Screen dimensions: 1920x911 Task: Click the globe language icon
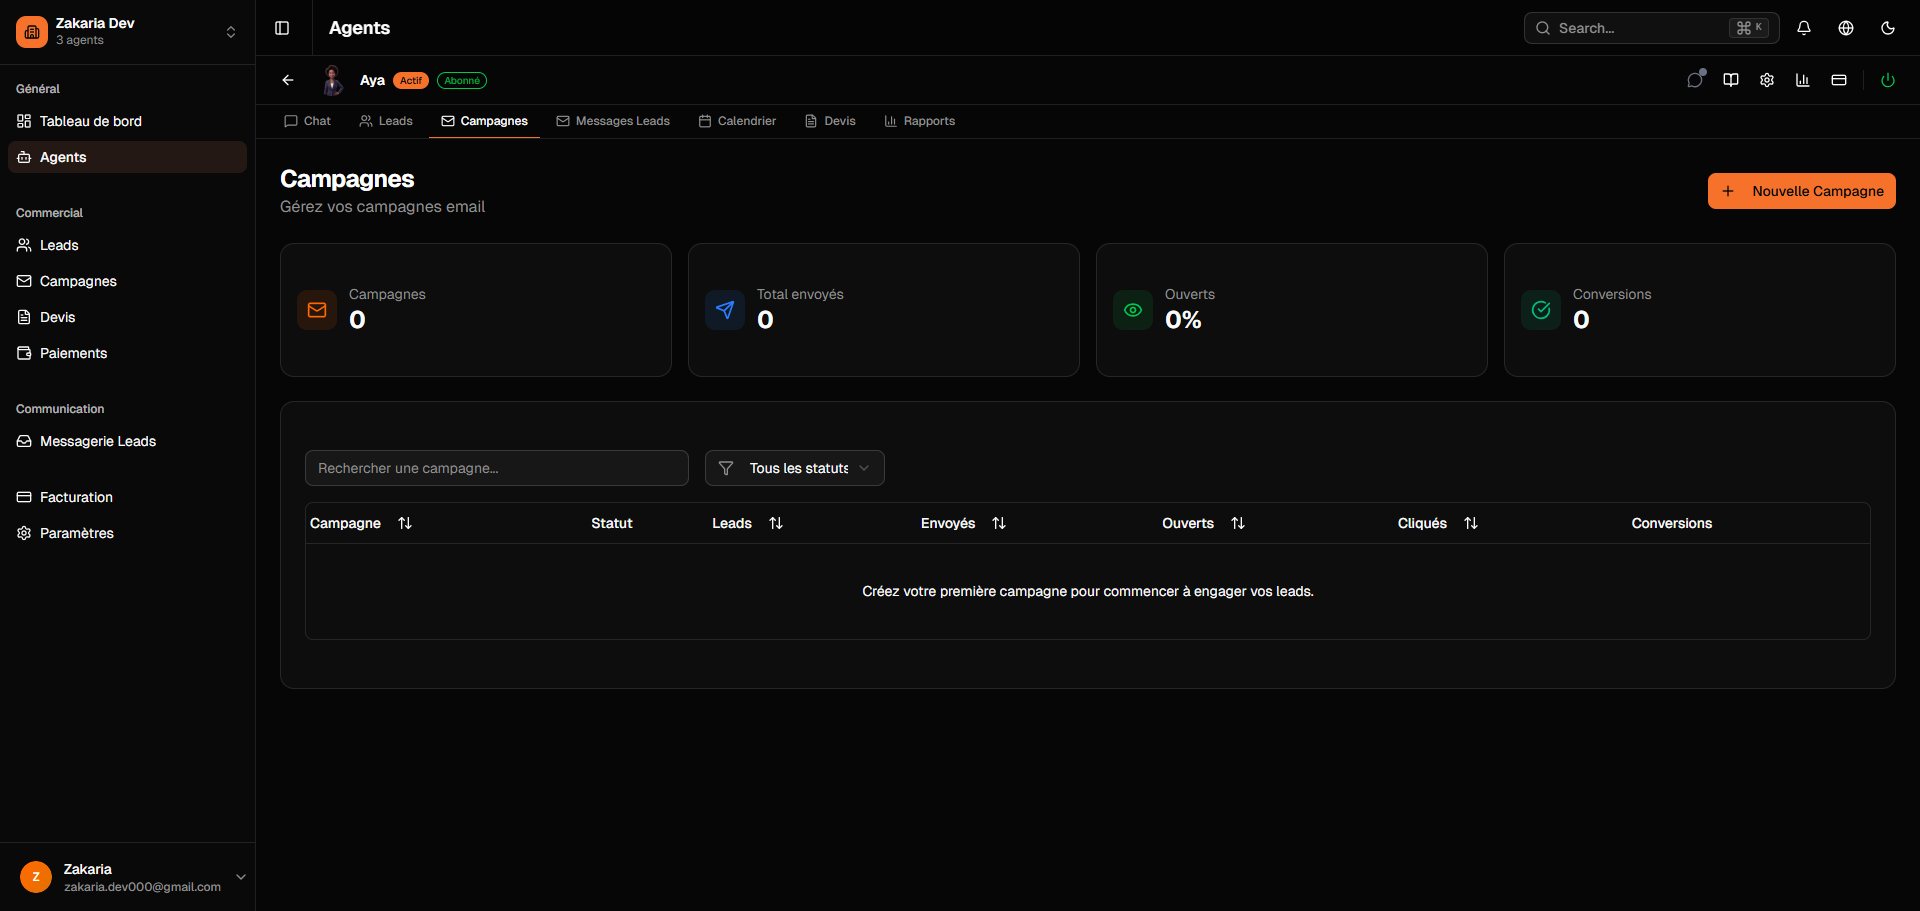[x=1846, y=28]
